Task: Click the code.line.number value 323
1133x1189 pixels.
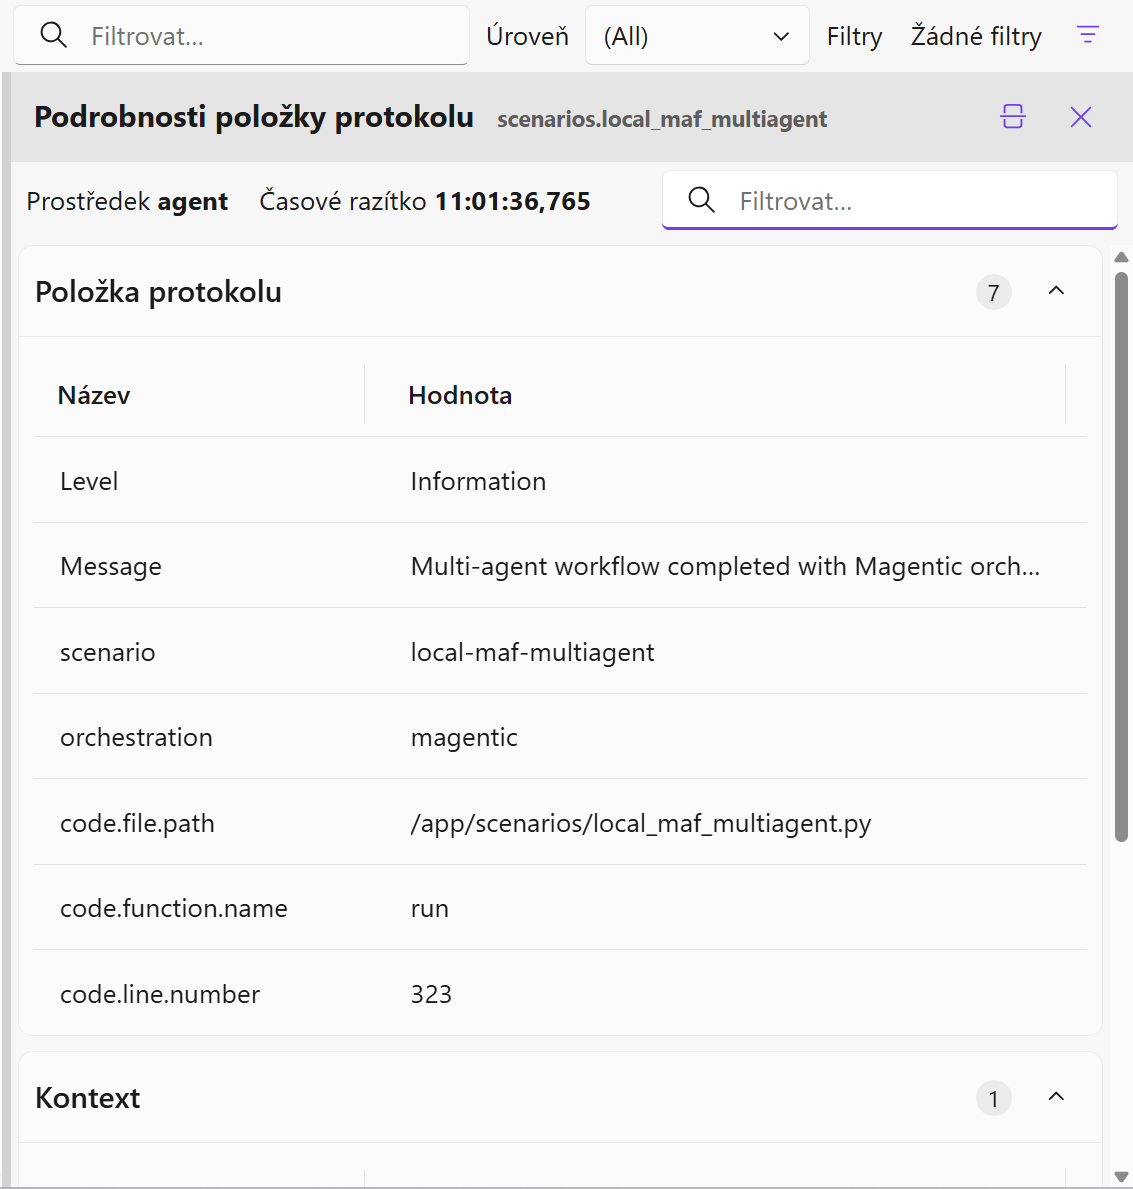Action: [x=431, y=995]
